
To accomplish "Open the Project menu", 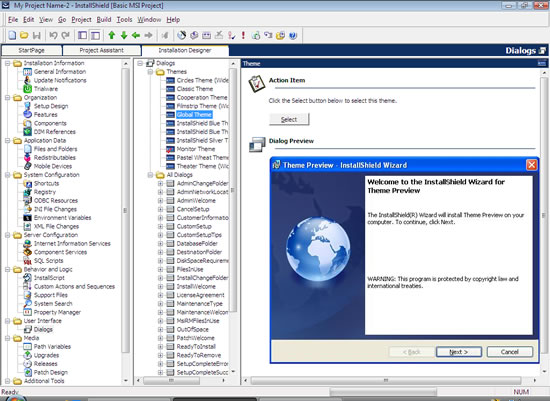I will 81,20.
